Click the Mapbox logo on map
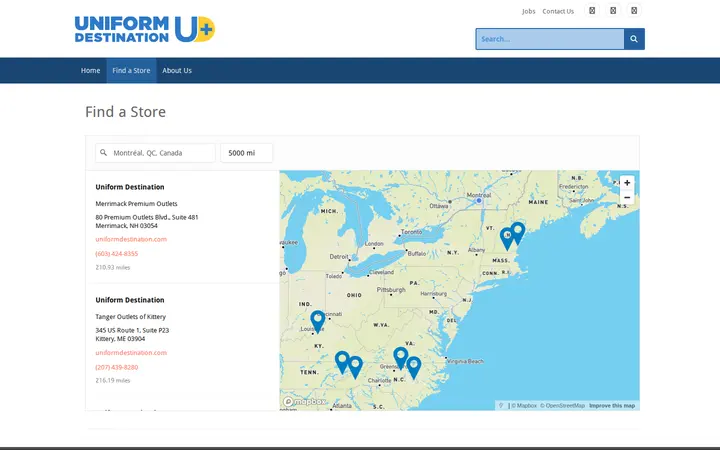Screen dimensions: 720x450 304,402
